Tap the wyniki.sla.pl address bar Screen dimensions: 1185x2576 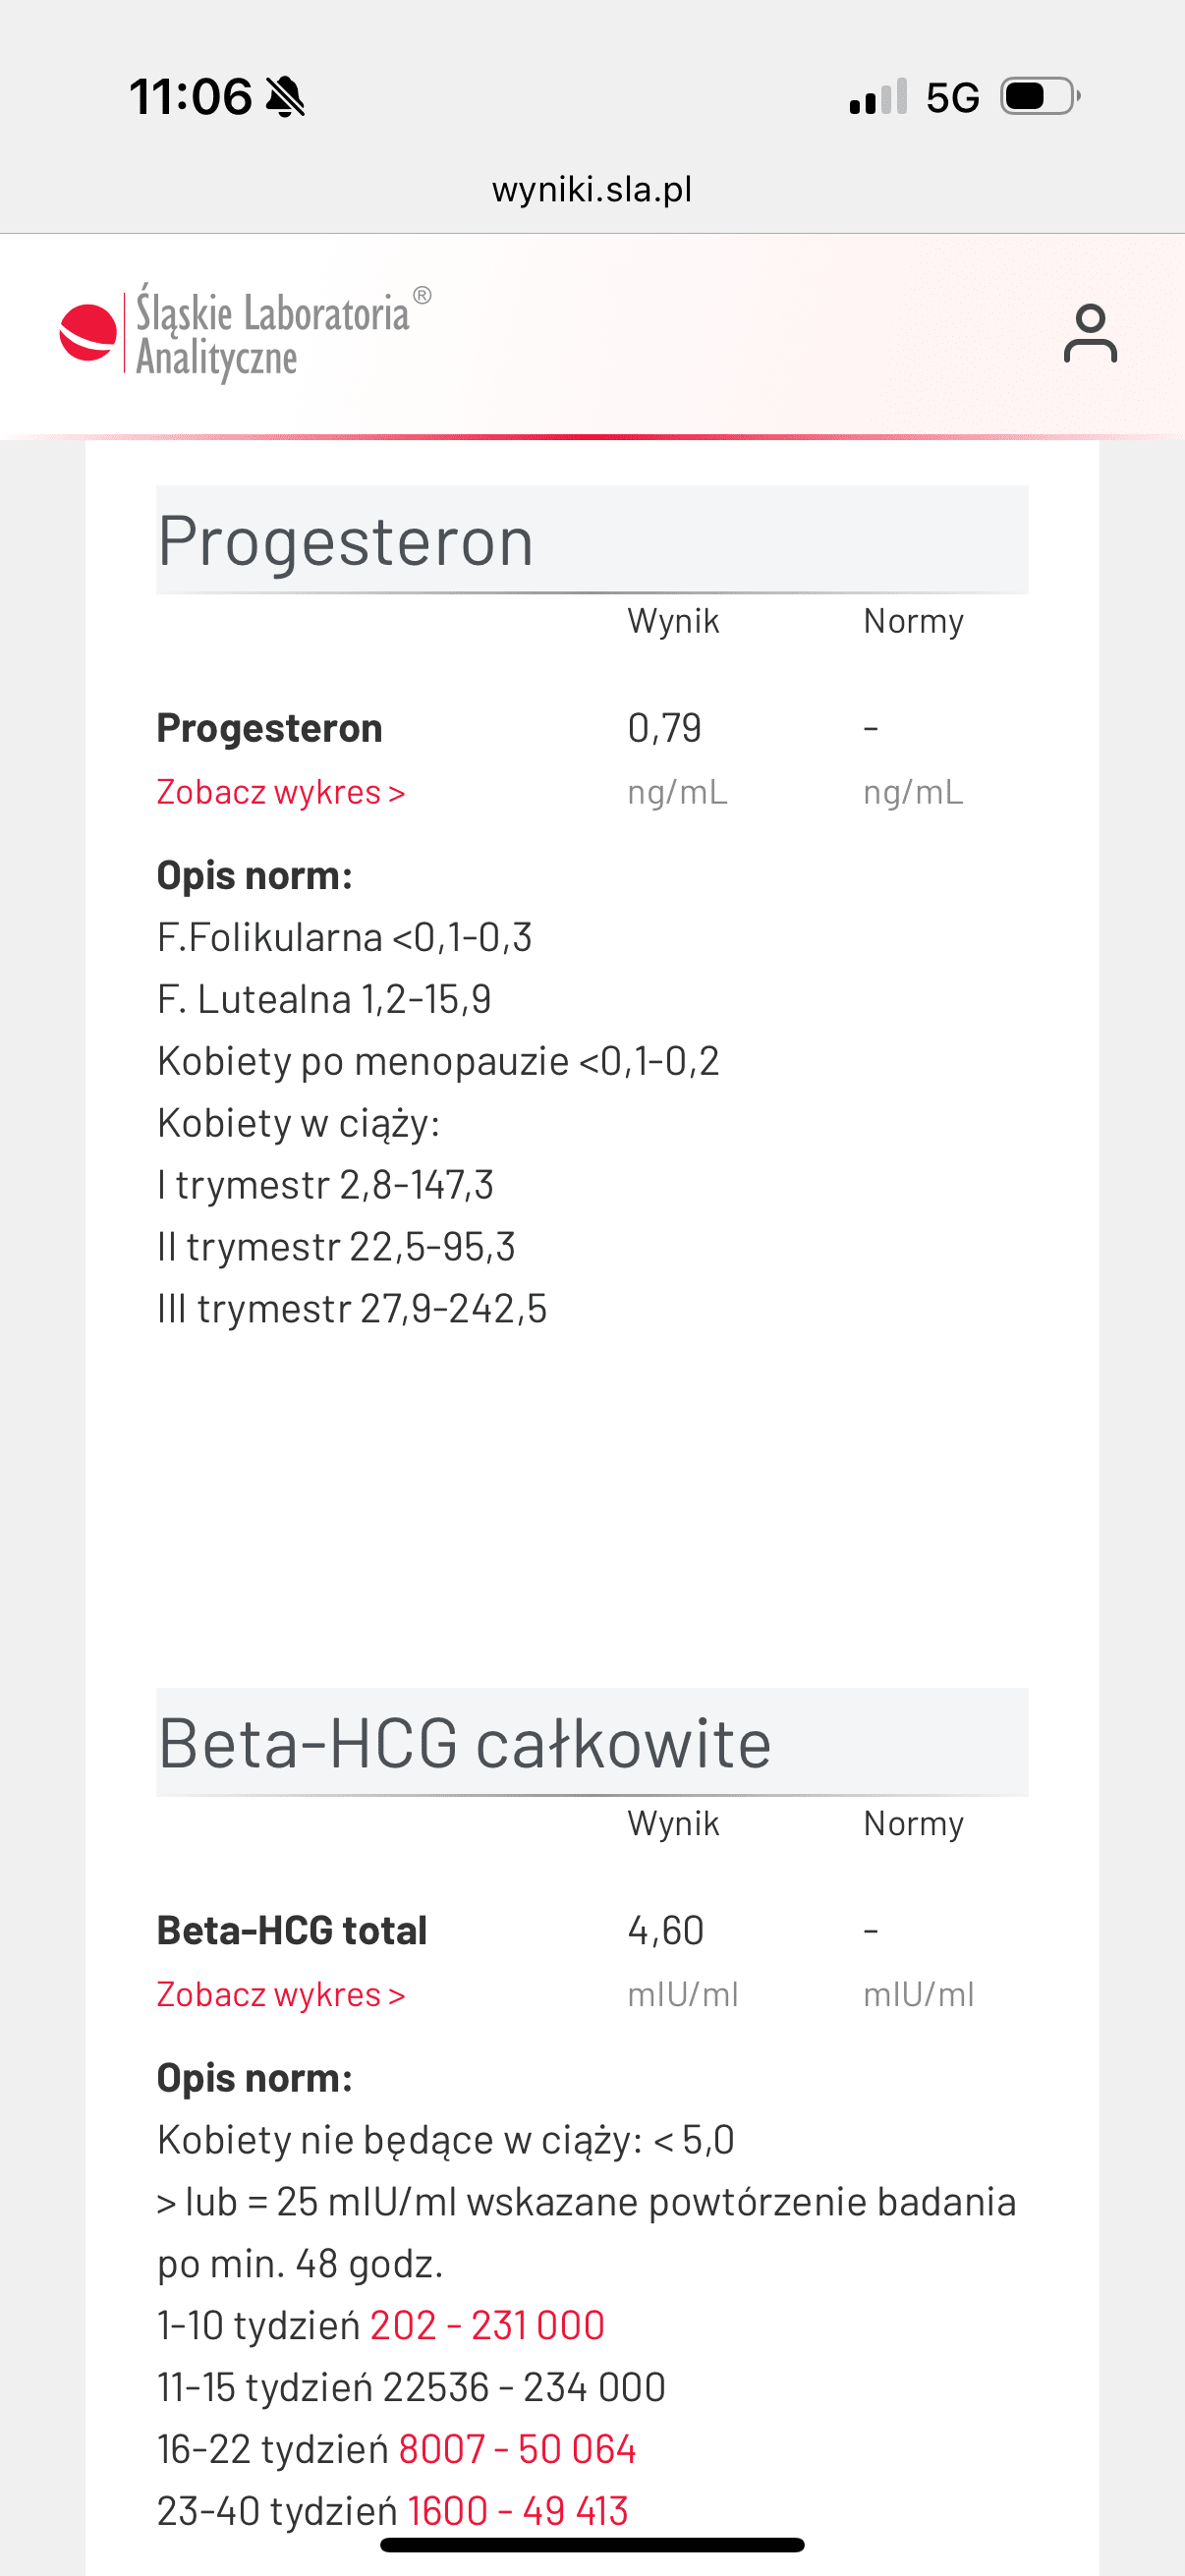click(x=592, y=189)
